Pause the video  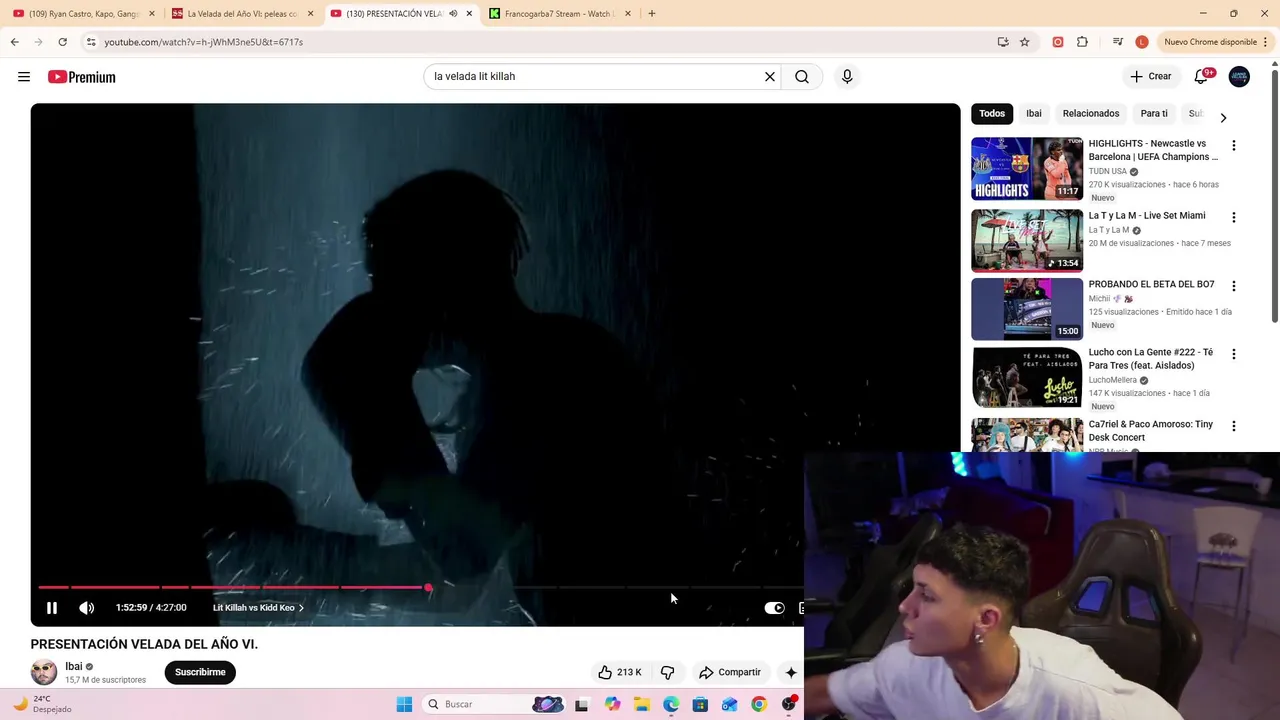[52, 607]
